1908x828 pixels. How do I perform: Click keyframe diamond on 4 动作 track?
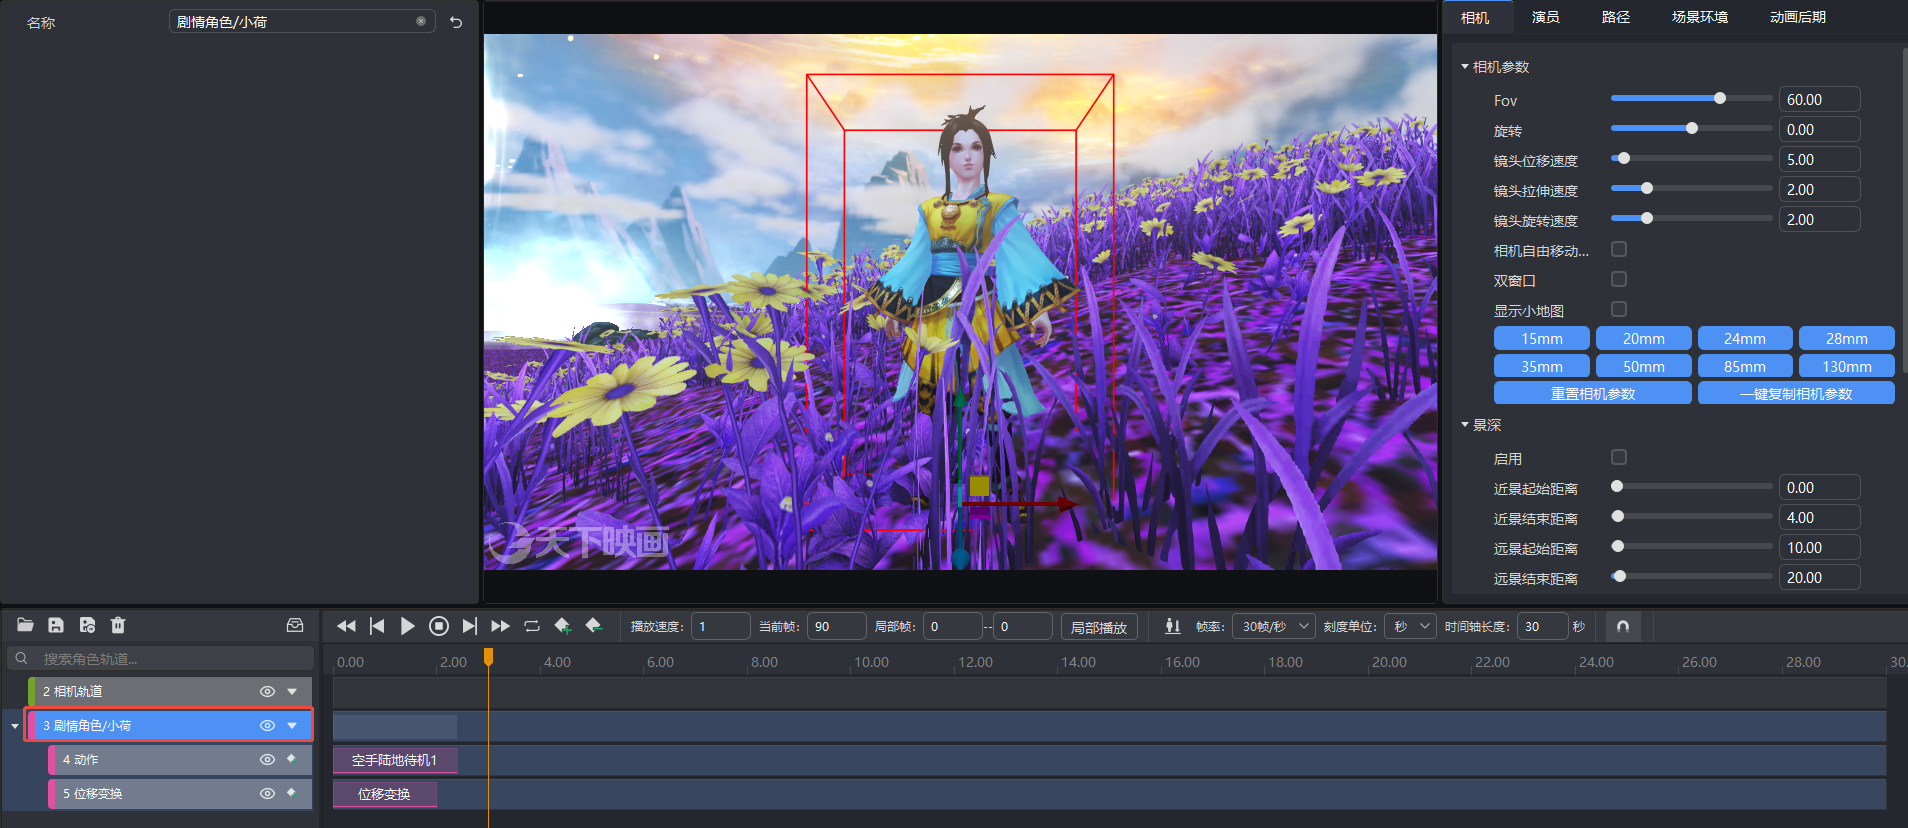tap(291, 759)
